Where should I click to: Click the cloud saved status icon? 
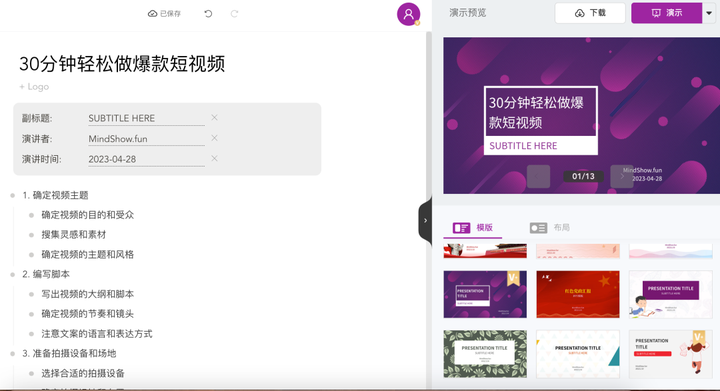[152, 14]
